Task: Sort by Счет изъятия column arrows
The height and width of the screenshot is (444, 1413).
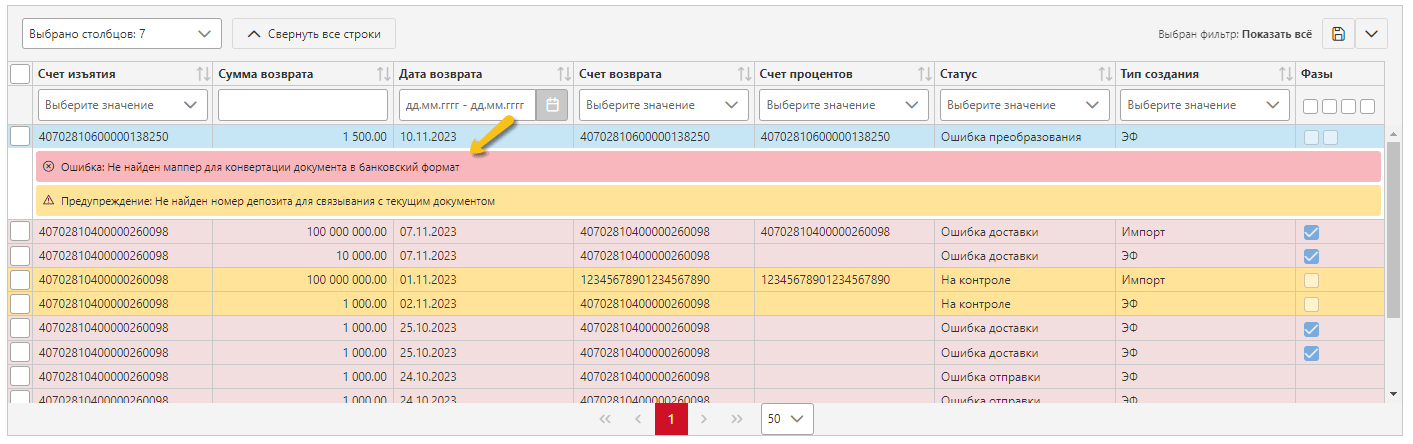Action: [203, 74]
